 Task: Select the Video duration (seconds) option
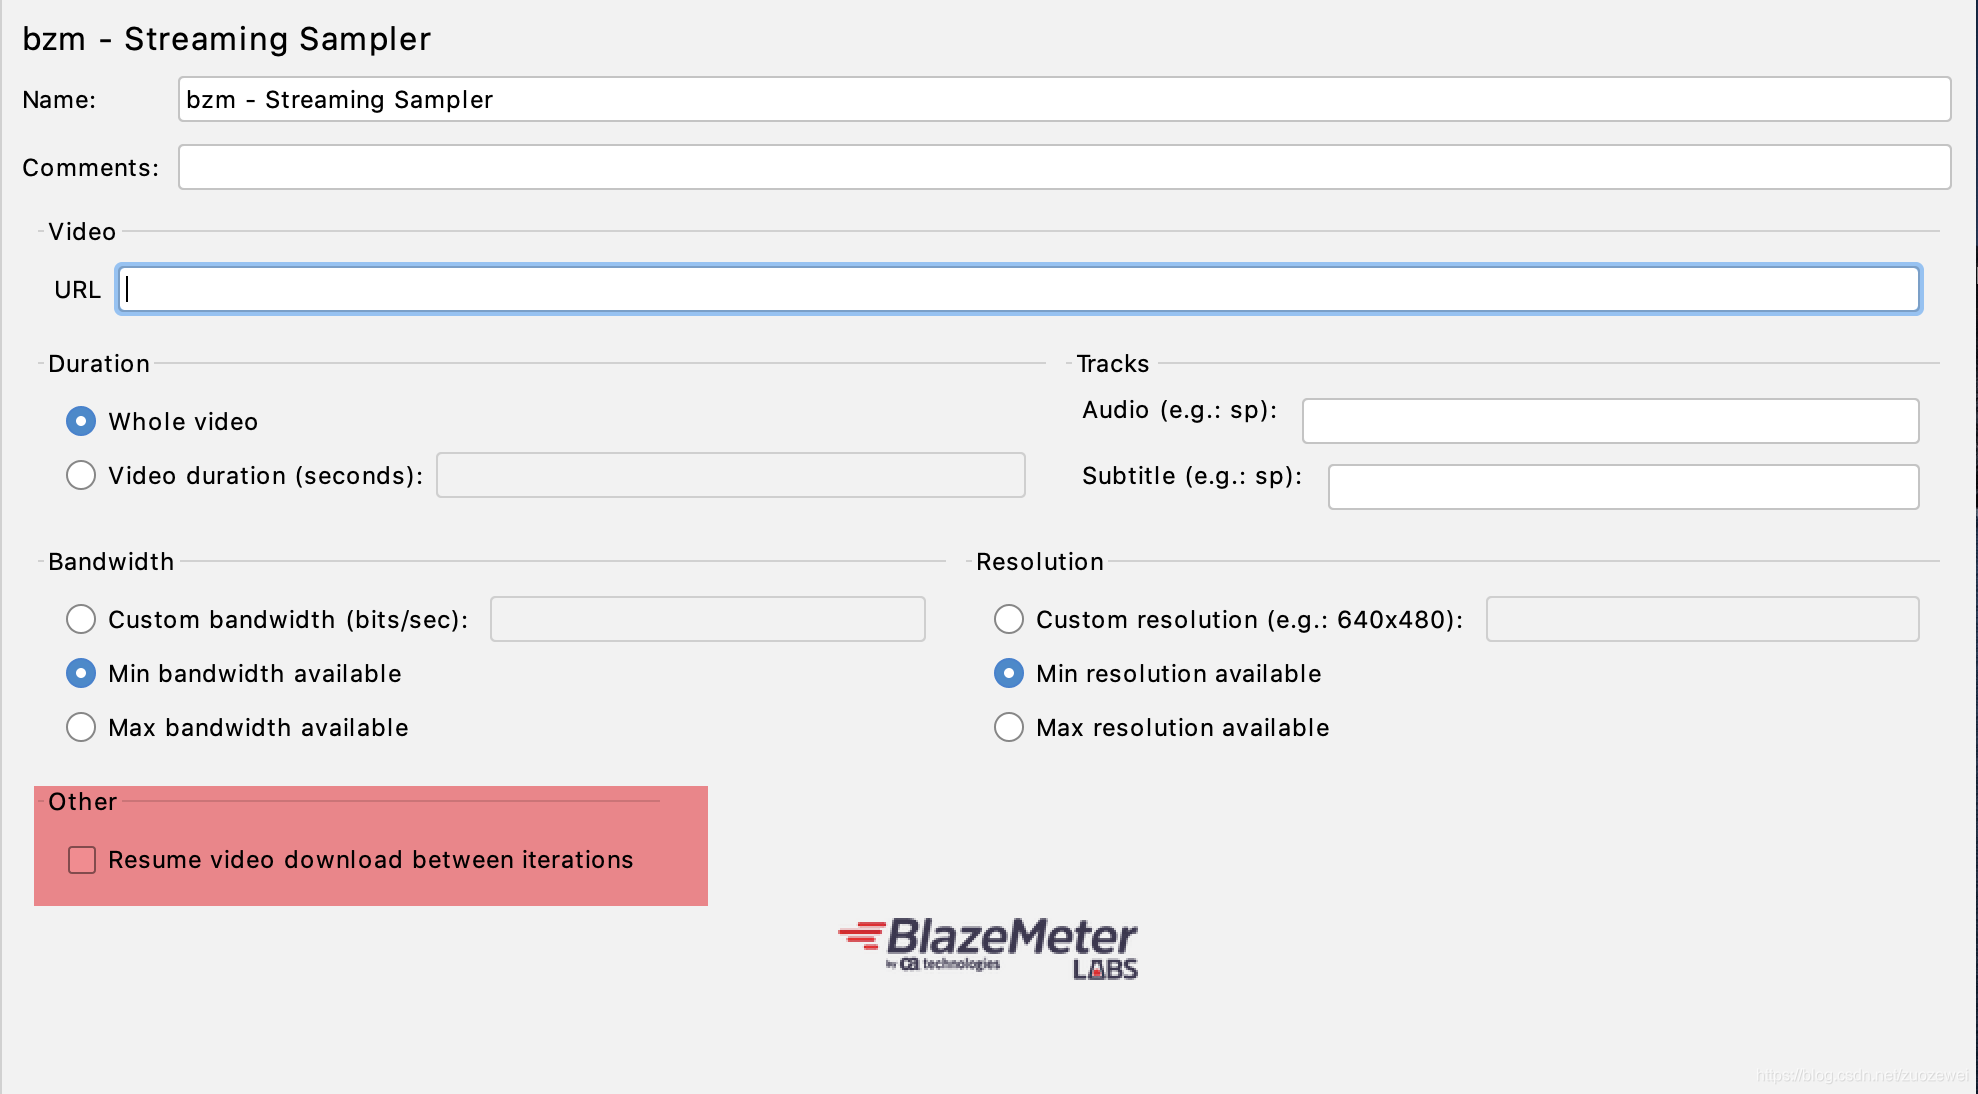tap(81, 475)
